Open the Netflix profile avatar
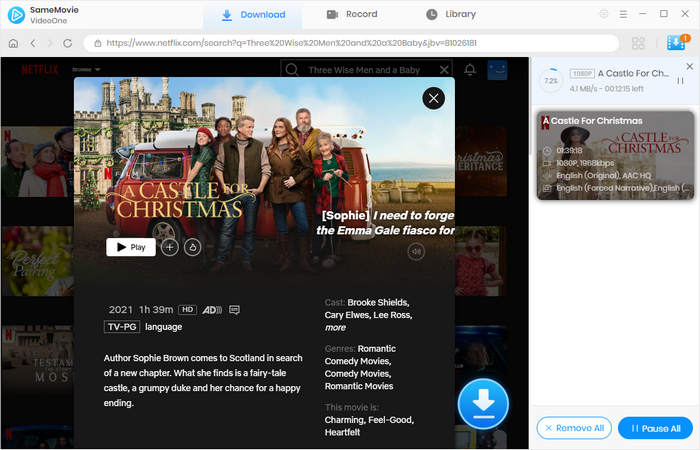 point(497,70)
